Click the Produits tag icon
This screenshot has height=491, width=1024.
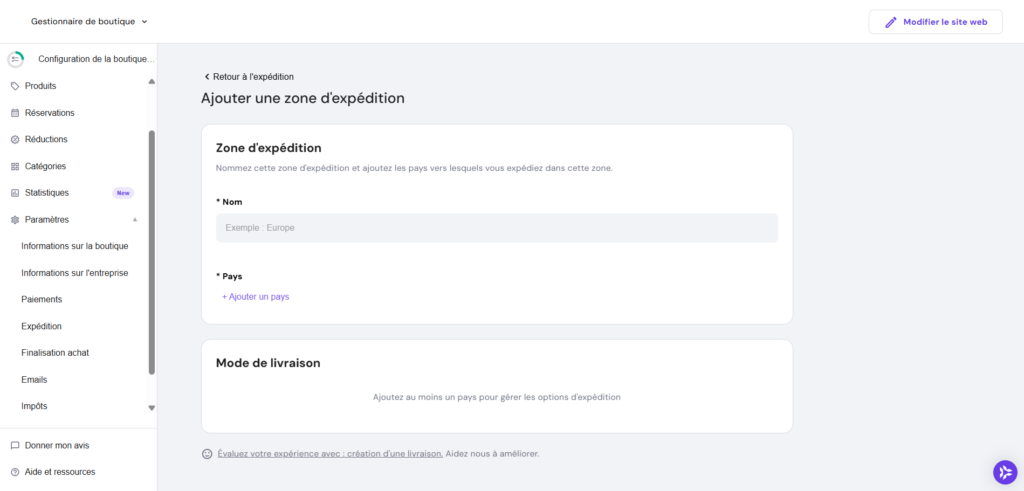click(x=15, y=86)
